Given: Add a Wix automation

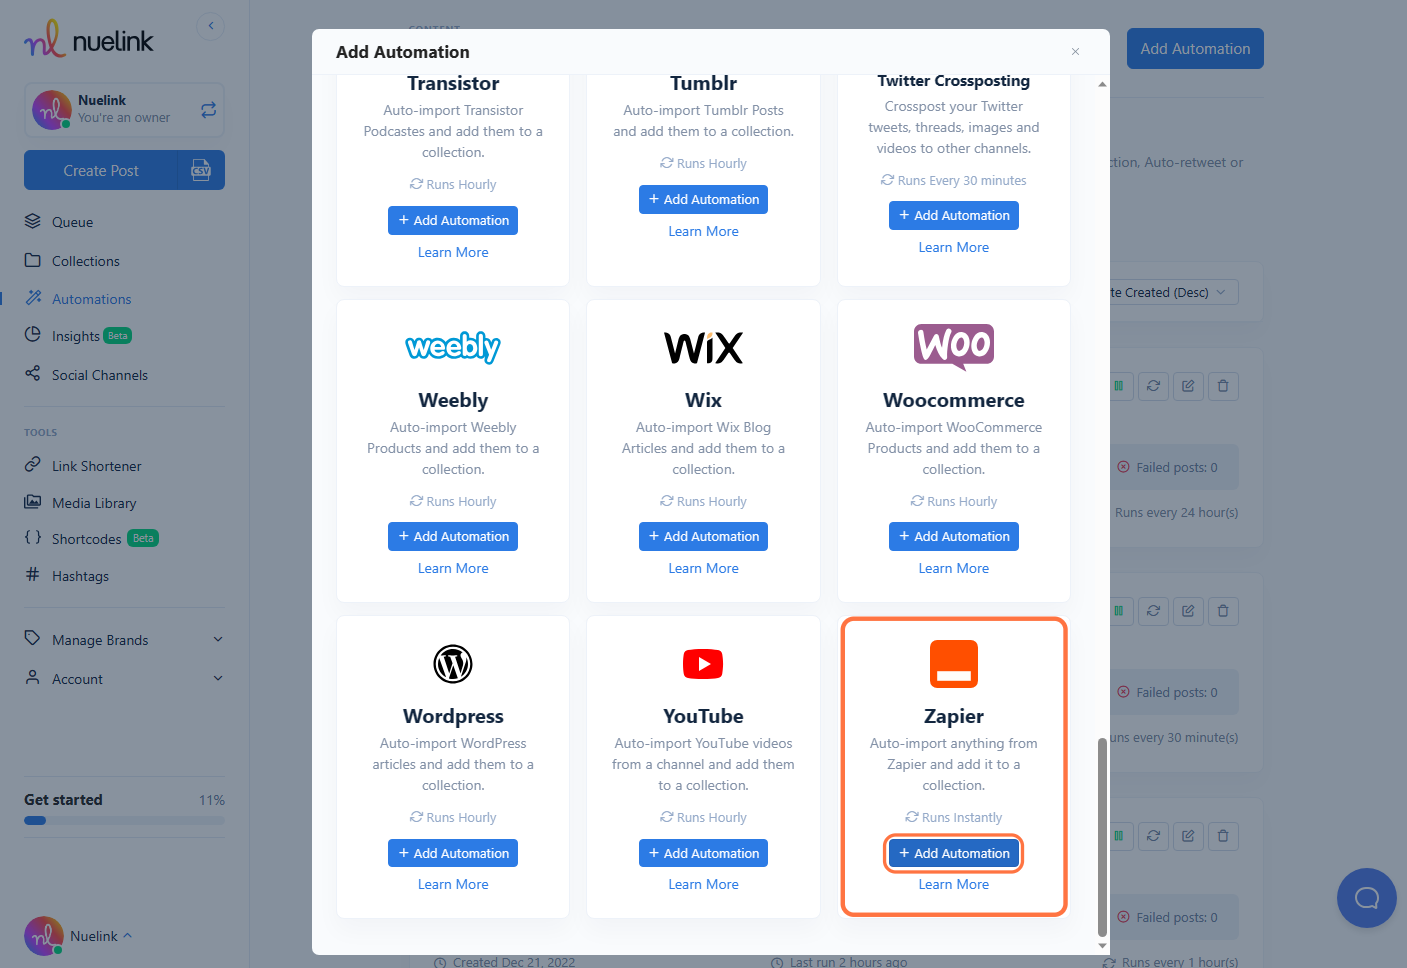Looking at the screenshot, I should (703, 536).
